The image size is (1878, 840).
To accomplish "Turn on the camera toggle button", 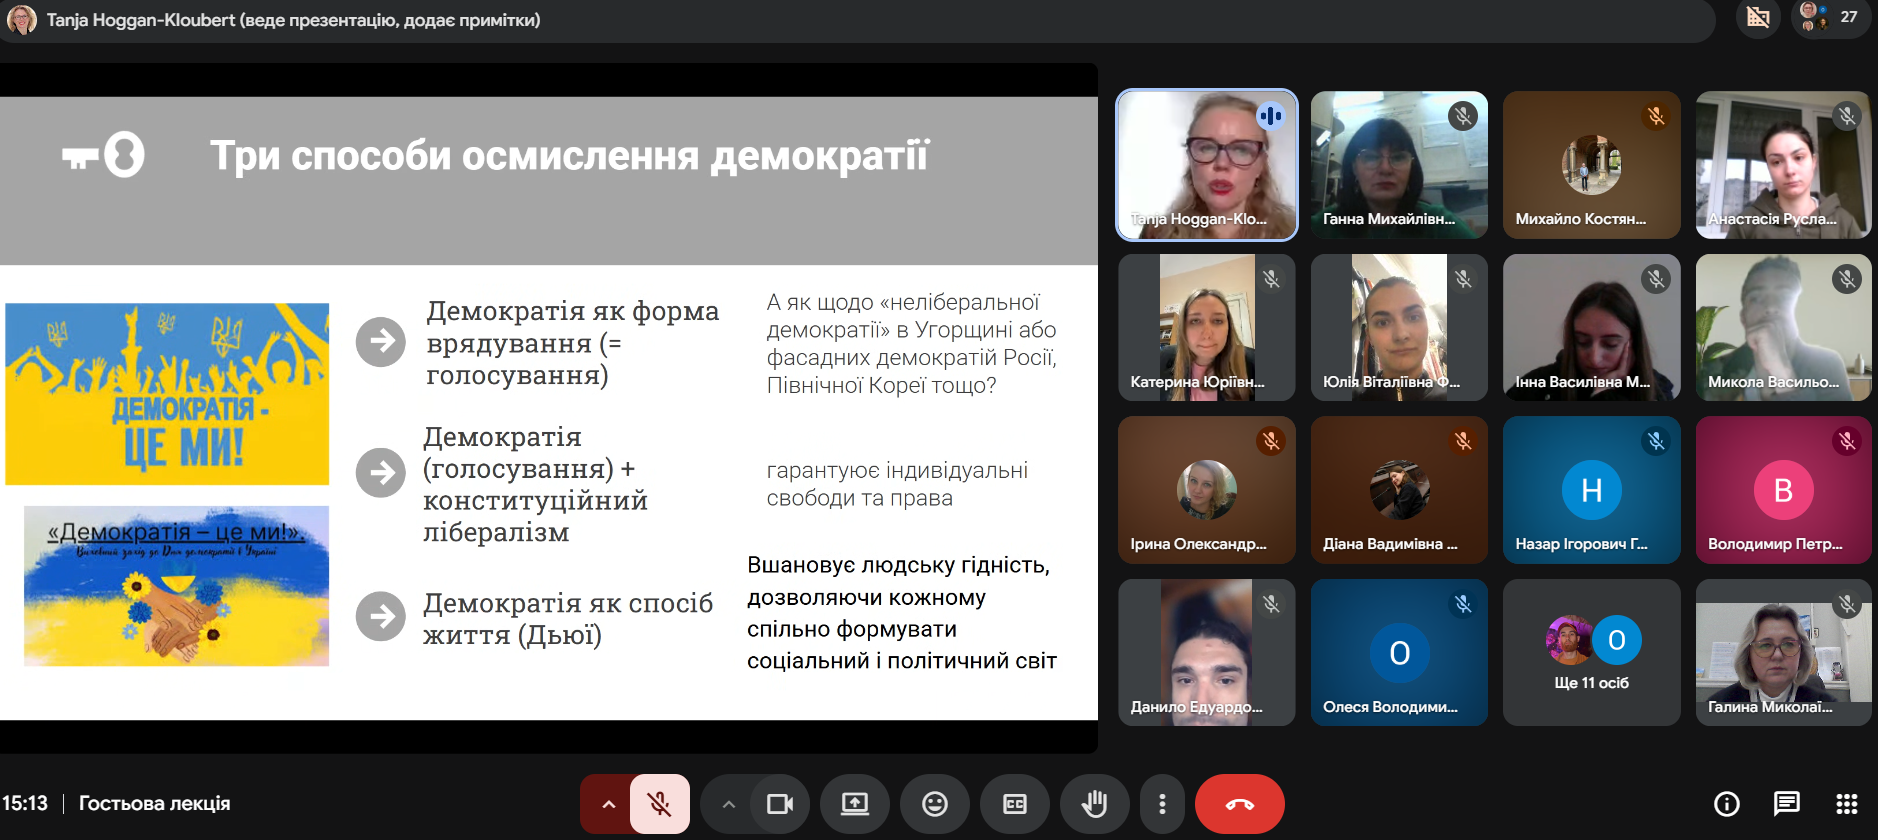I will 780,804.
